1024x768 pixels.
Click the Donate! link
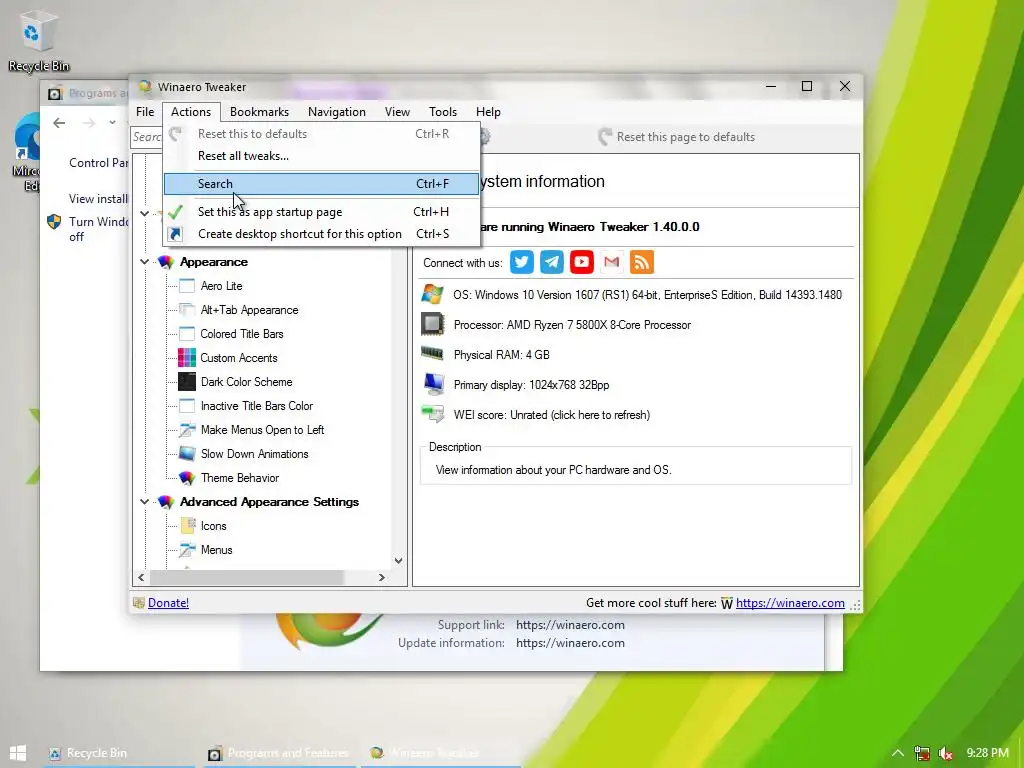tap(168, 603)
